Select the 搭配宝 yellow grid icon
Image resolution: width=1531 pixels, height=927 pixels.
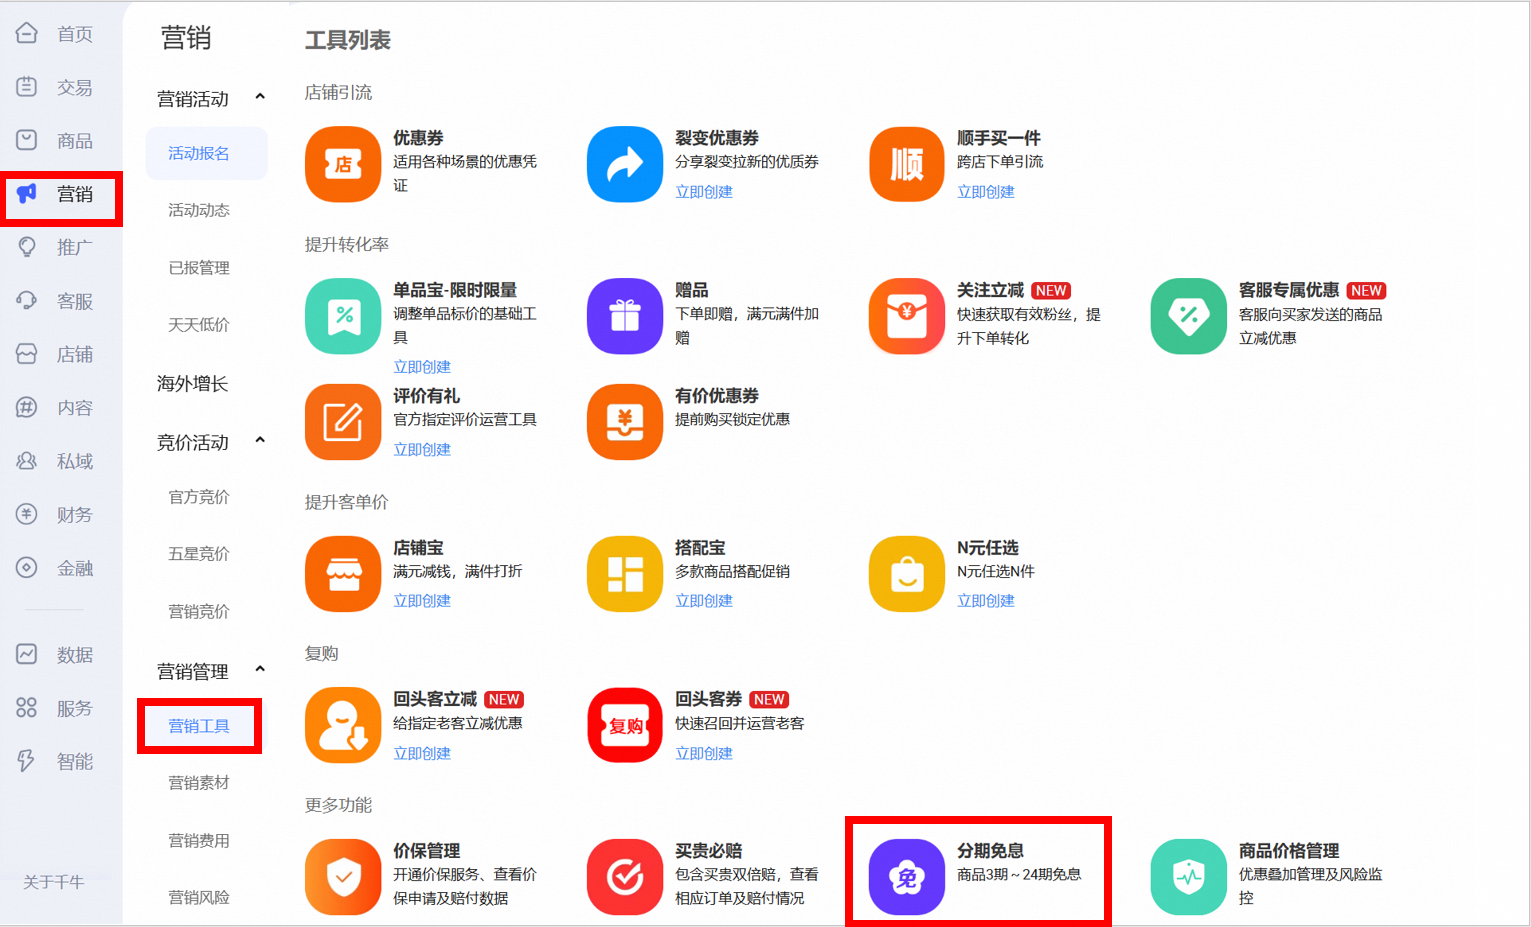pos(625,574)
